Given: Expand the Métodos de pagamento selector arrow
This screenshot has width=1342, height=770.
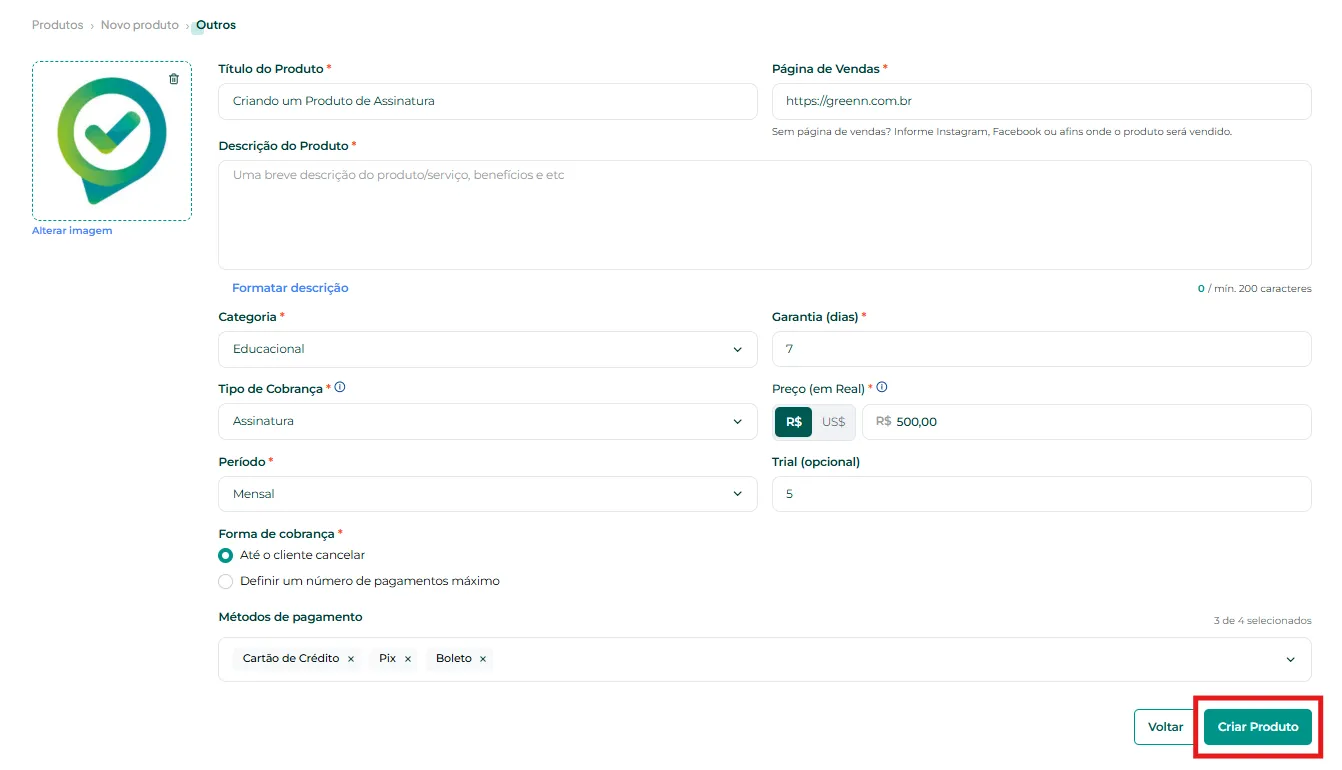Looking at the screenshot, I should [1291, 660].
